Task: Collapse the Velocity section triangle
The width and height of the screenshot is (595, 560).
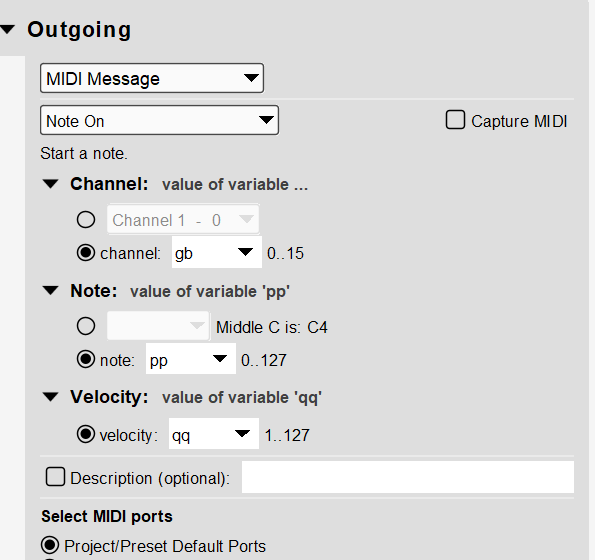Action: (50, 397)
